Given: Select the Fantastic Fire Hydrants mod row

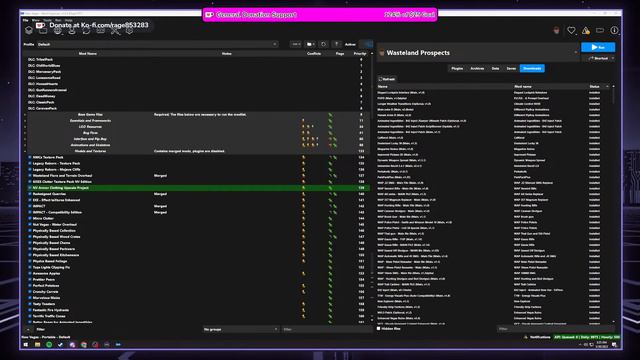Looking at the screenshot, I should tap(197, 310).
